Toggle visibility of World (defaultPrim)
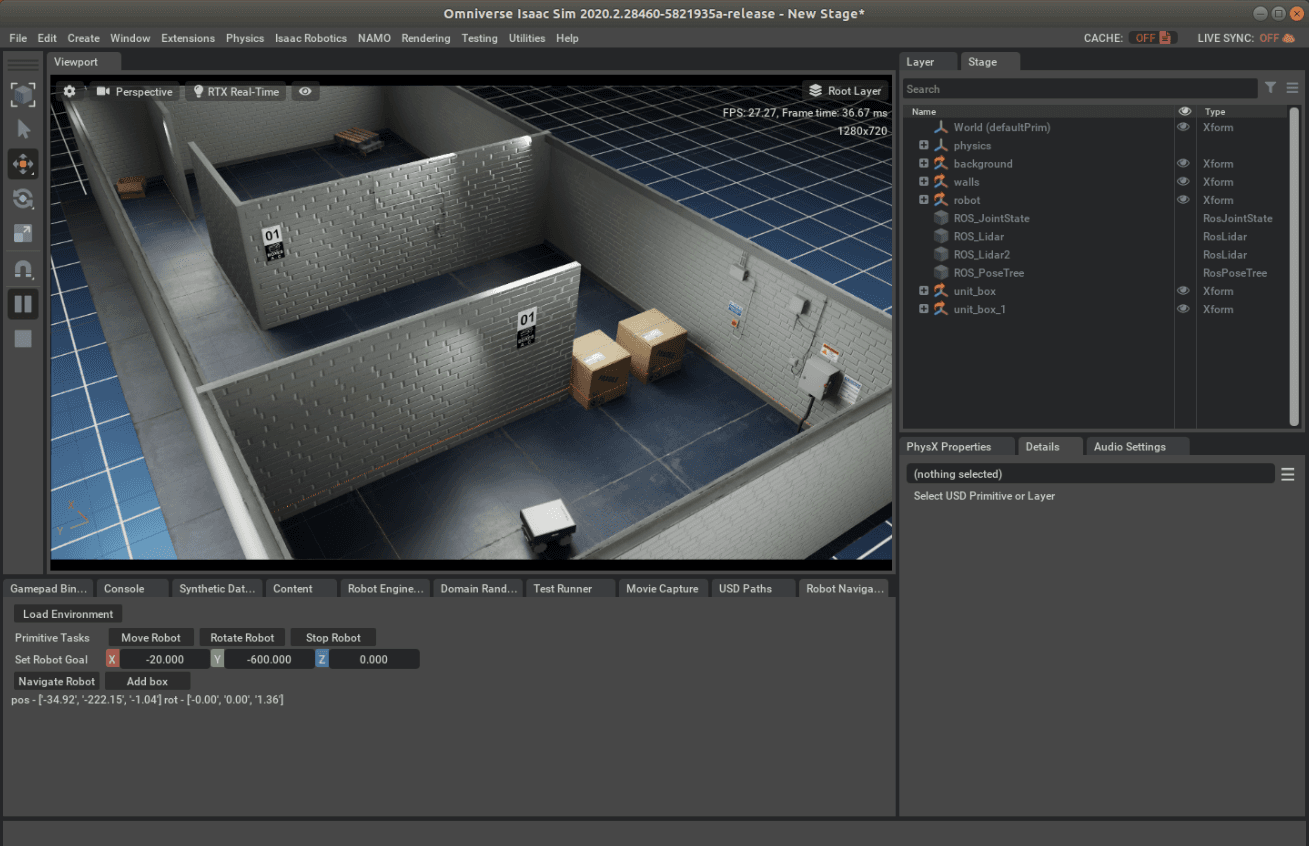 point(1184,127)
